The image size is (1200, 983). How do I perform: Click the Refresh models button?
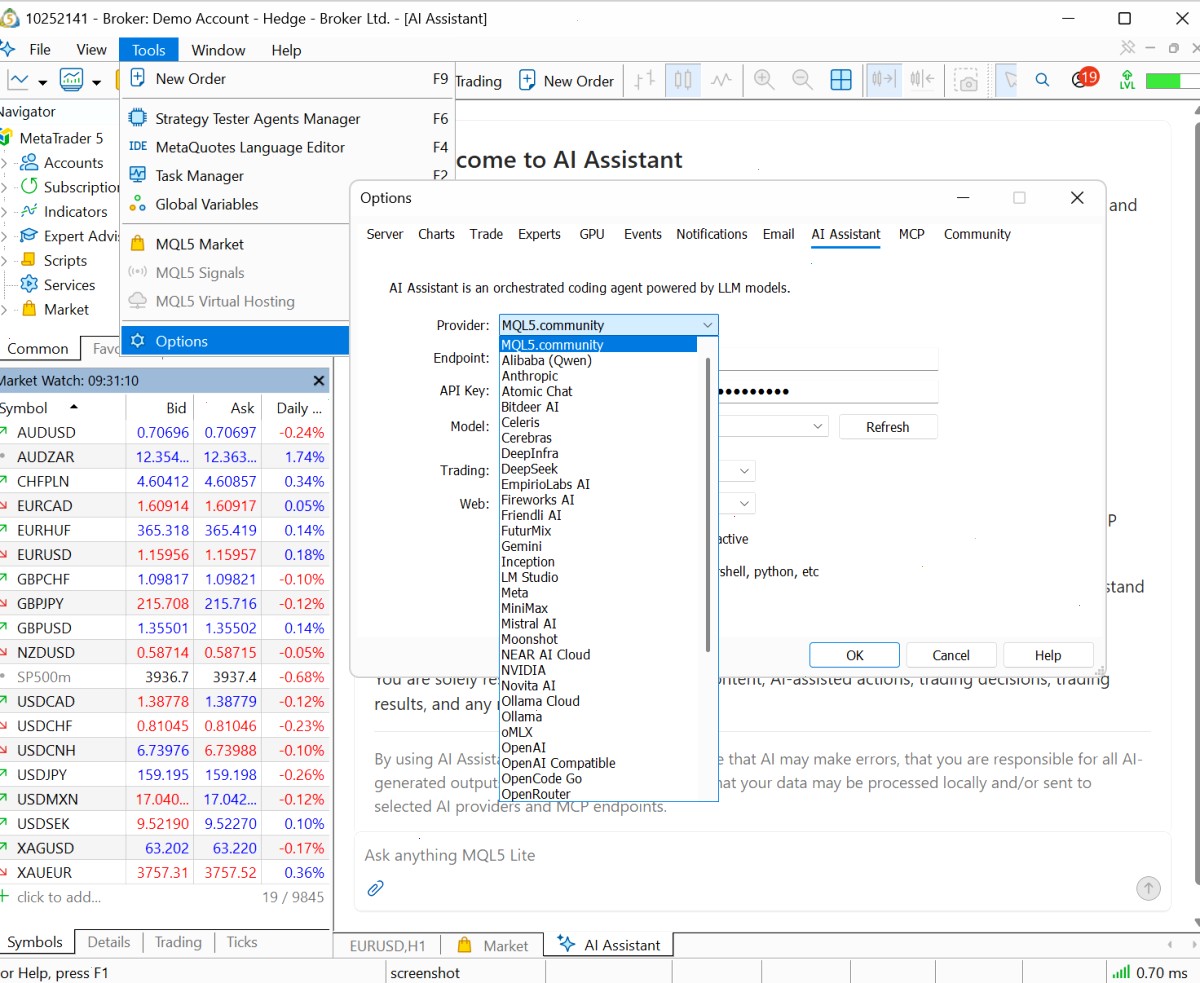click(888, 427)
